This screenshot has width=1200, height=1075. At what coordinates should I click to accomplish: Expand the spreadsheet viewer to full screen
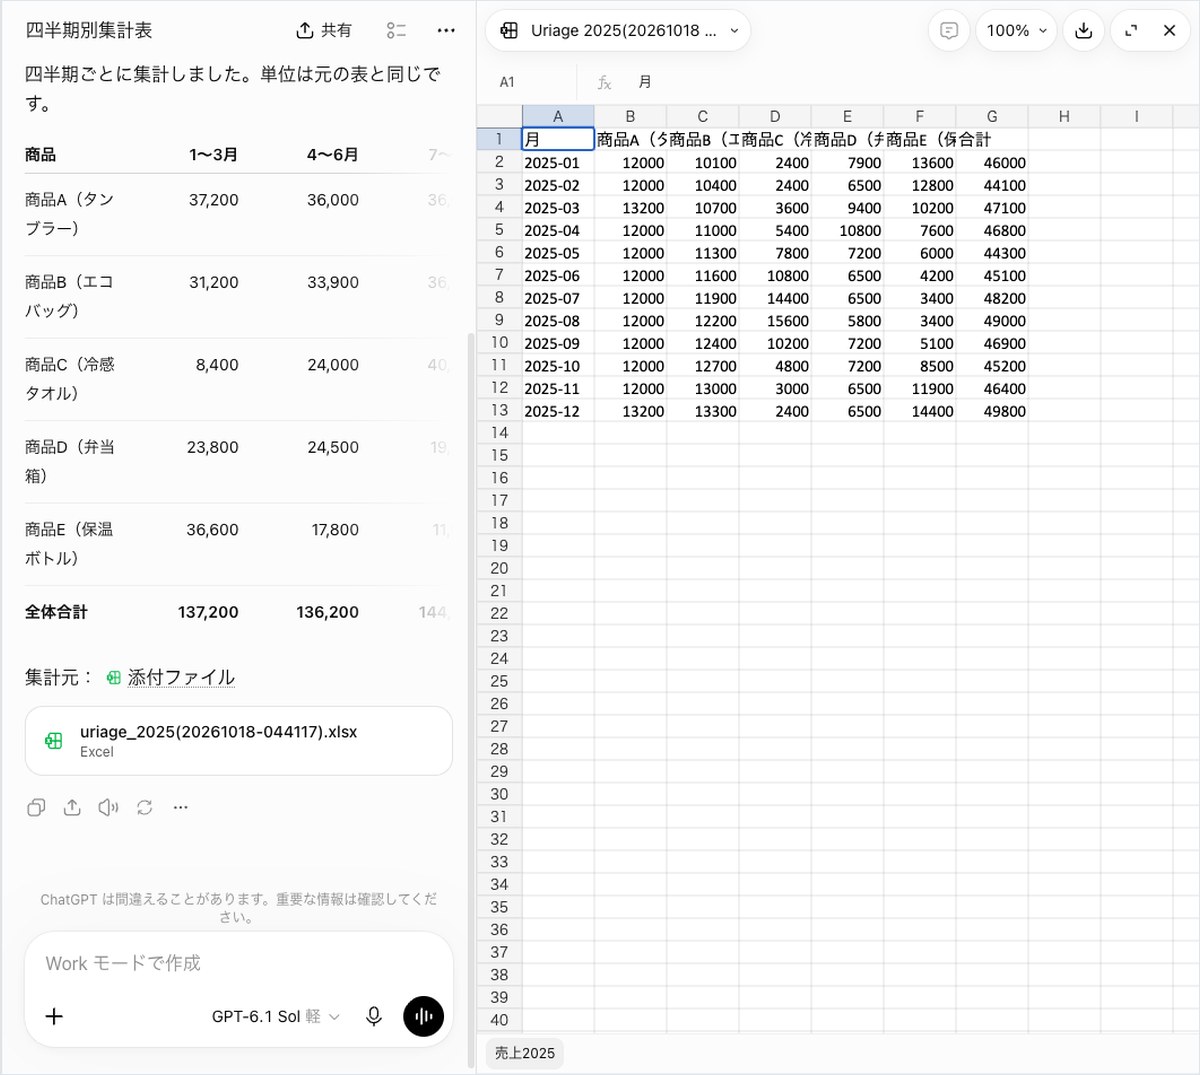point(1131,31)
